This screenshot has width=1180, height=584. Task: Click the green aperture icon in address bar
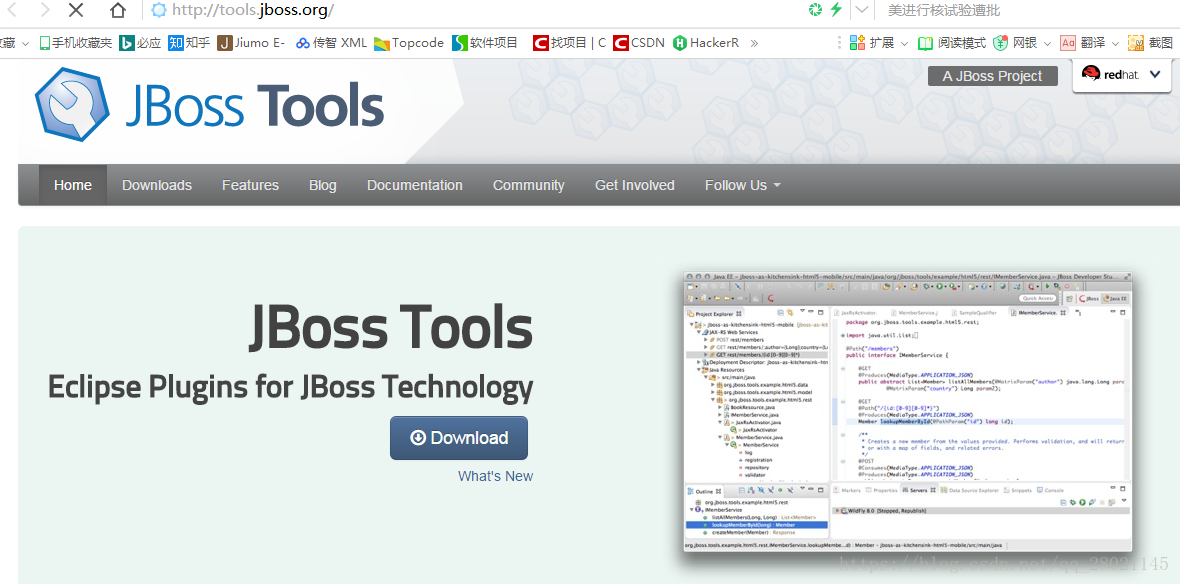tap(815, 10)
